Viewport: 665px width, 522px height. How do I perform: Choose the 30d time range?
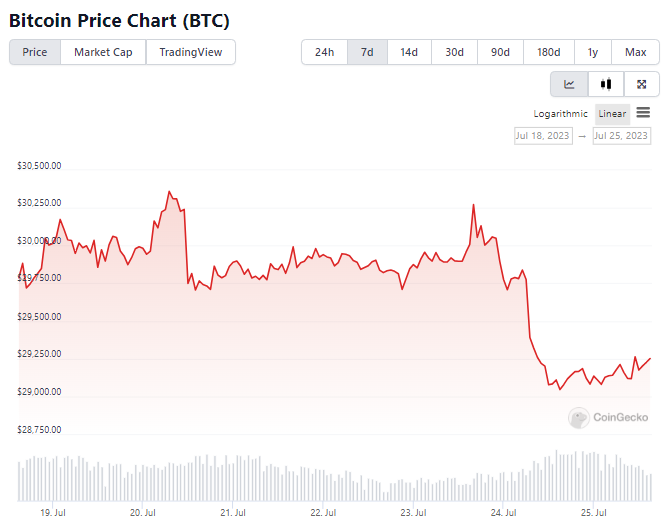pos(454,52)
